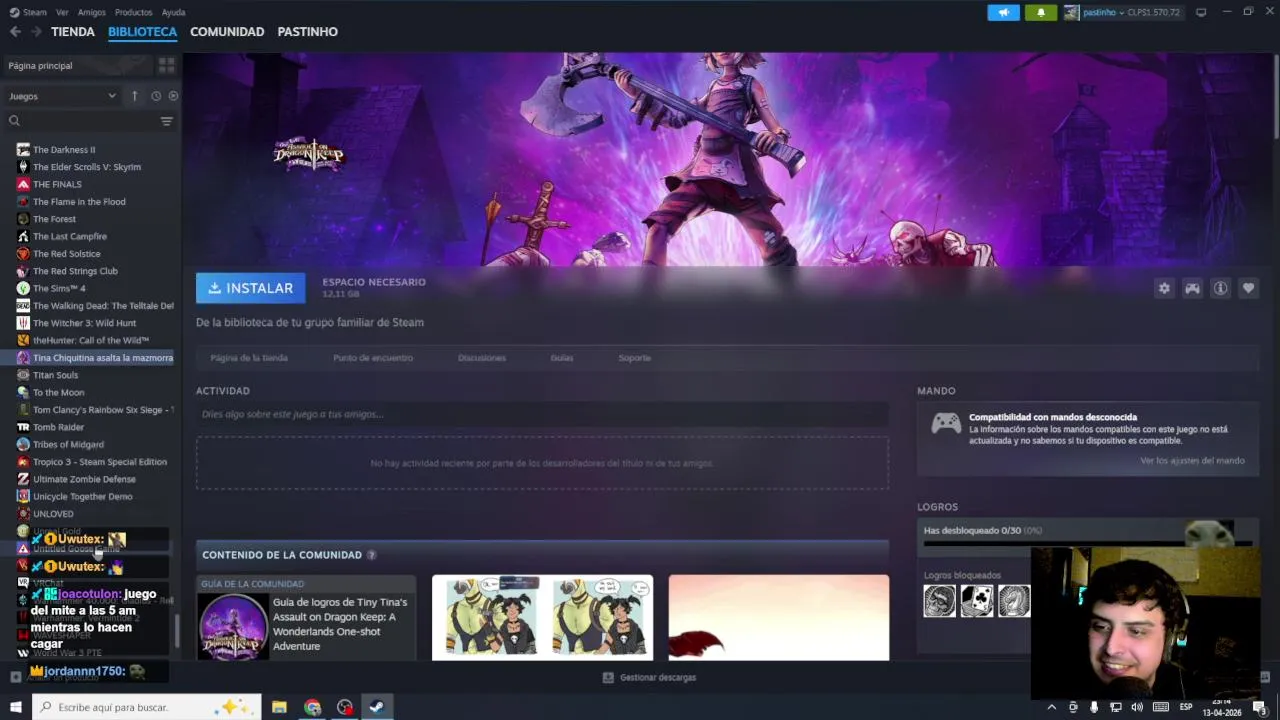
Task: Open Google Chrome from taskbar
Action: click(x=312, y=707)
